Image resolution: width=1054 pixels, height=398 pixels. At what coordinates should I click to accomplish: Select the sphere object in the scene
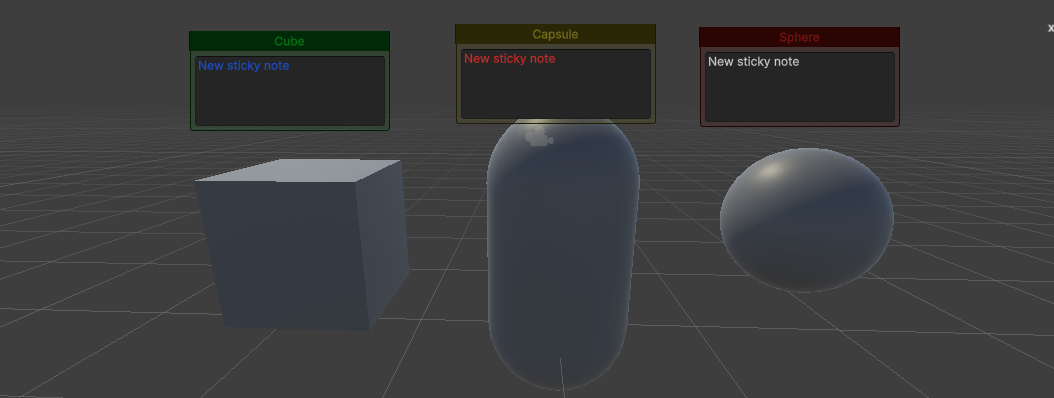(807, 221)
